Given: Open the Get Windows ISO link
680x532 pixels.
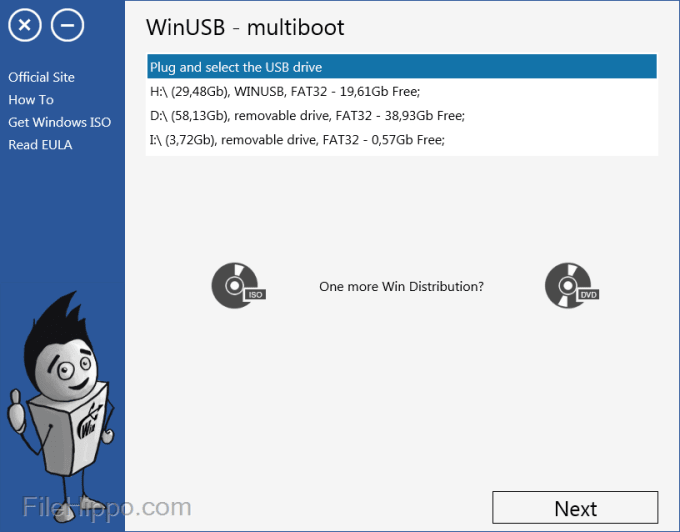Looking at the screenshot, I should [59, 122].
